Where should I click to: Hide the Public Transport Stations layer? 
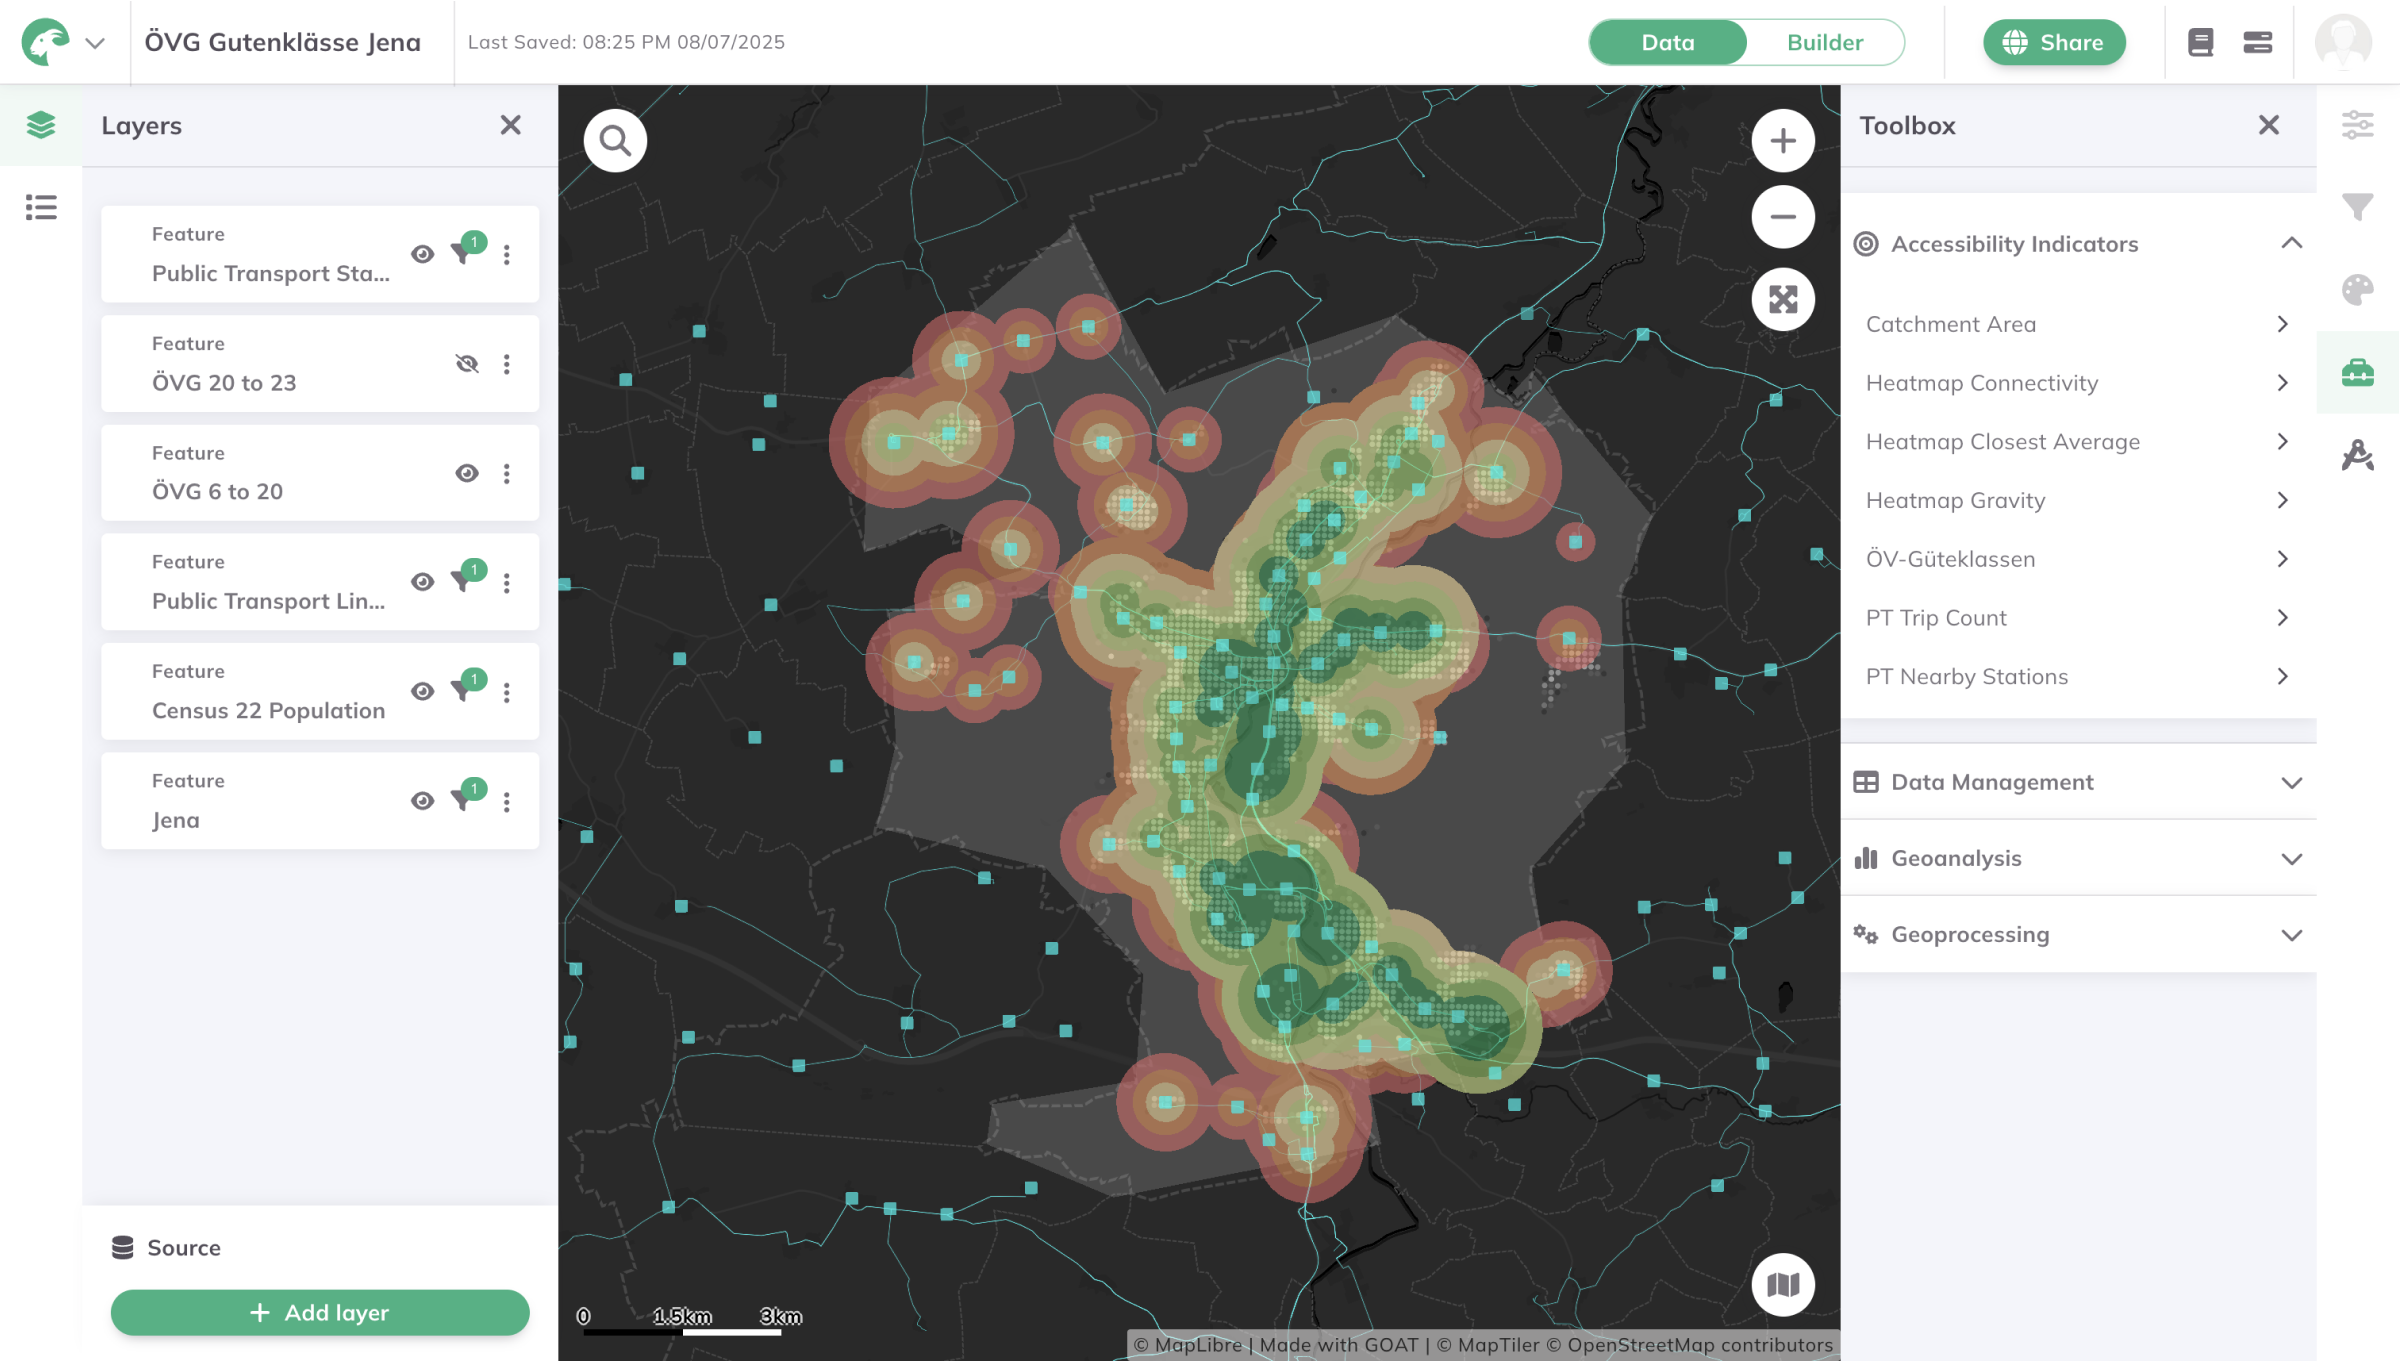[423, 254]
